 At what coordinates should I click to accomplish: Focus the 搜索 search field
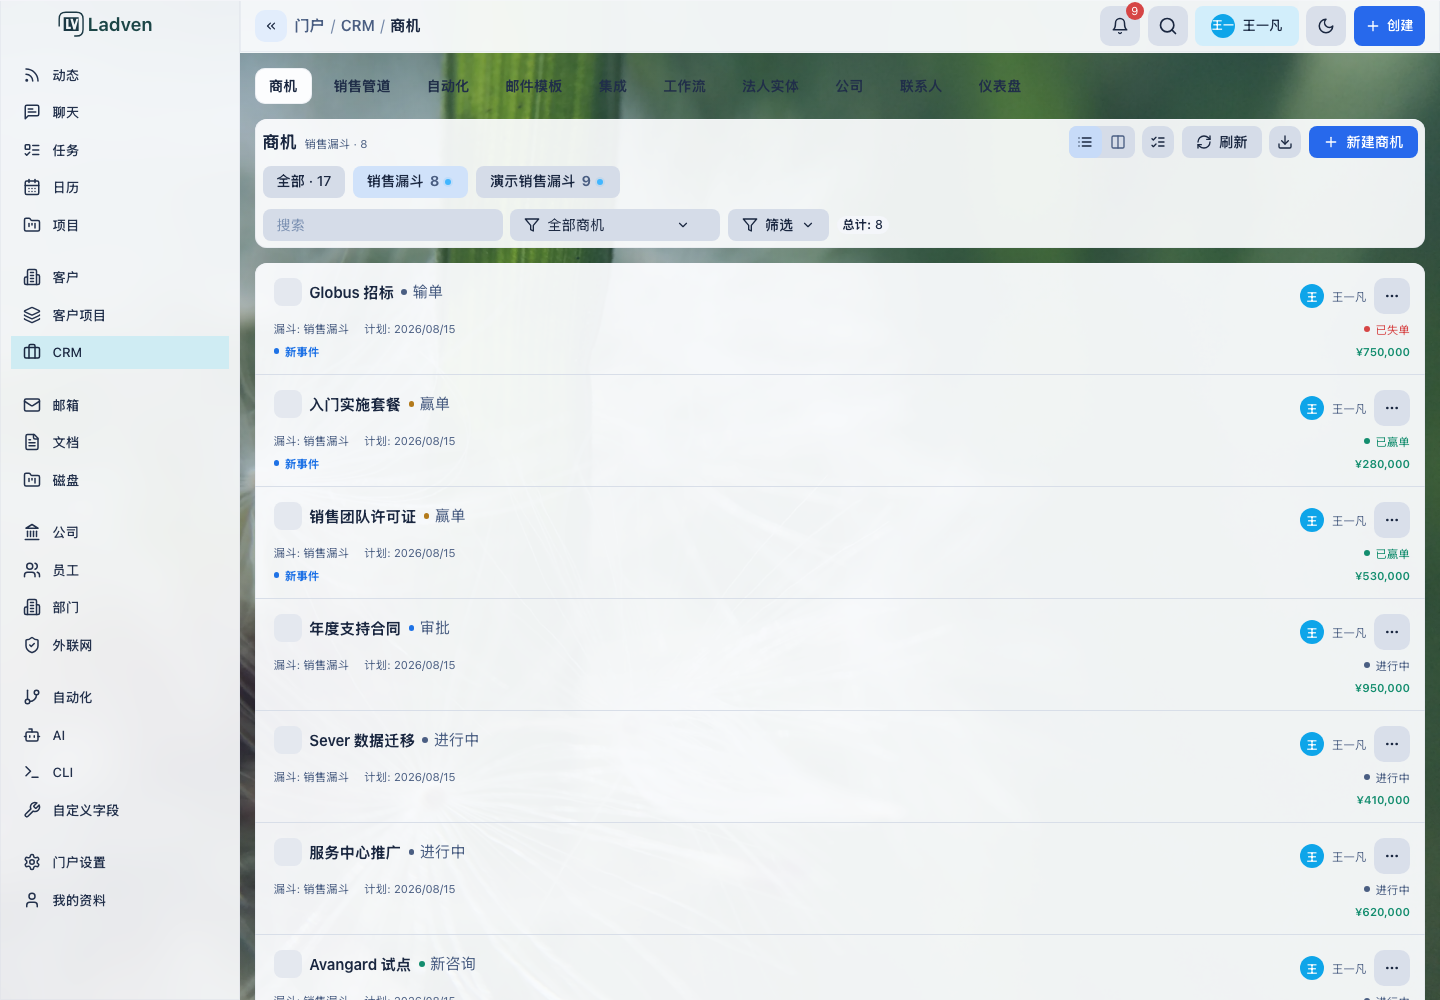pyautogui.click(x=383, y=225)
